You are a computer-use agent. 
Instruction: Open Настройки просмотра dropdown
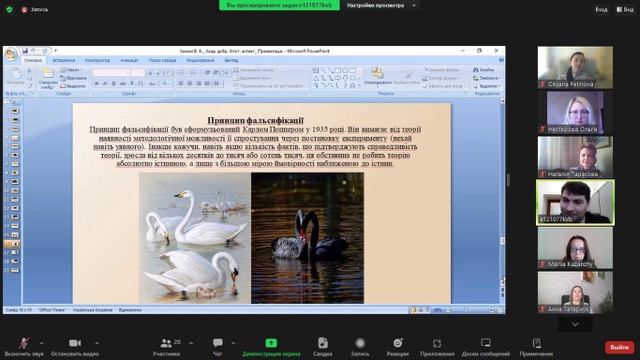[381, 5]
